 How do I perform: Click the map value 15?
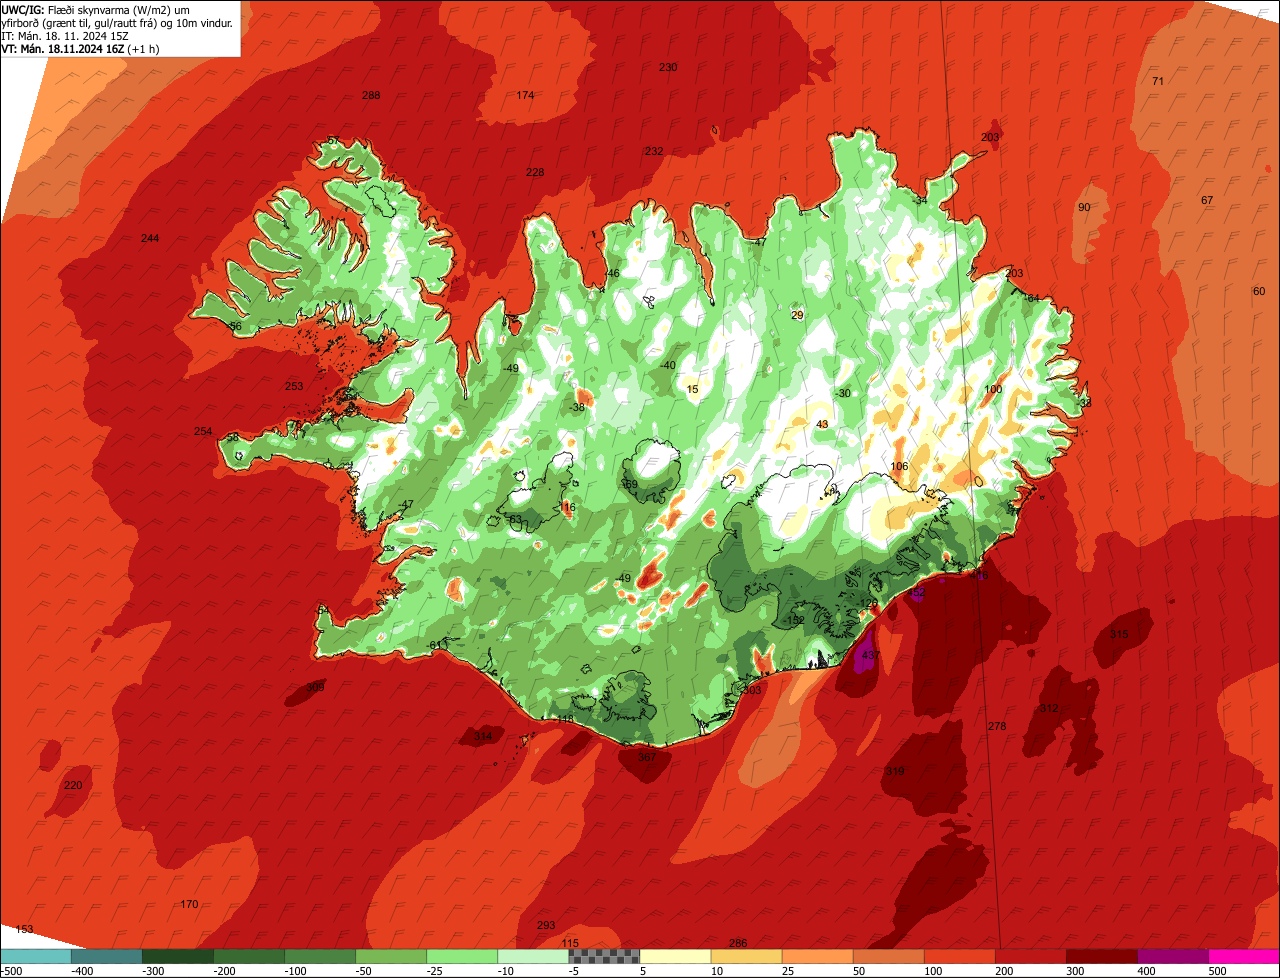(693, 389)
